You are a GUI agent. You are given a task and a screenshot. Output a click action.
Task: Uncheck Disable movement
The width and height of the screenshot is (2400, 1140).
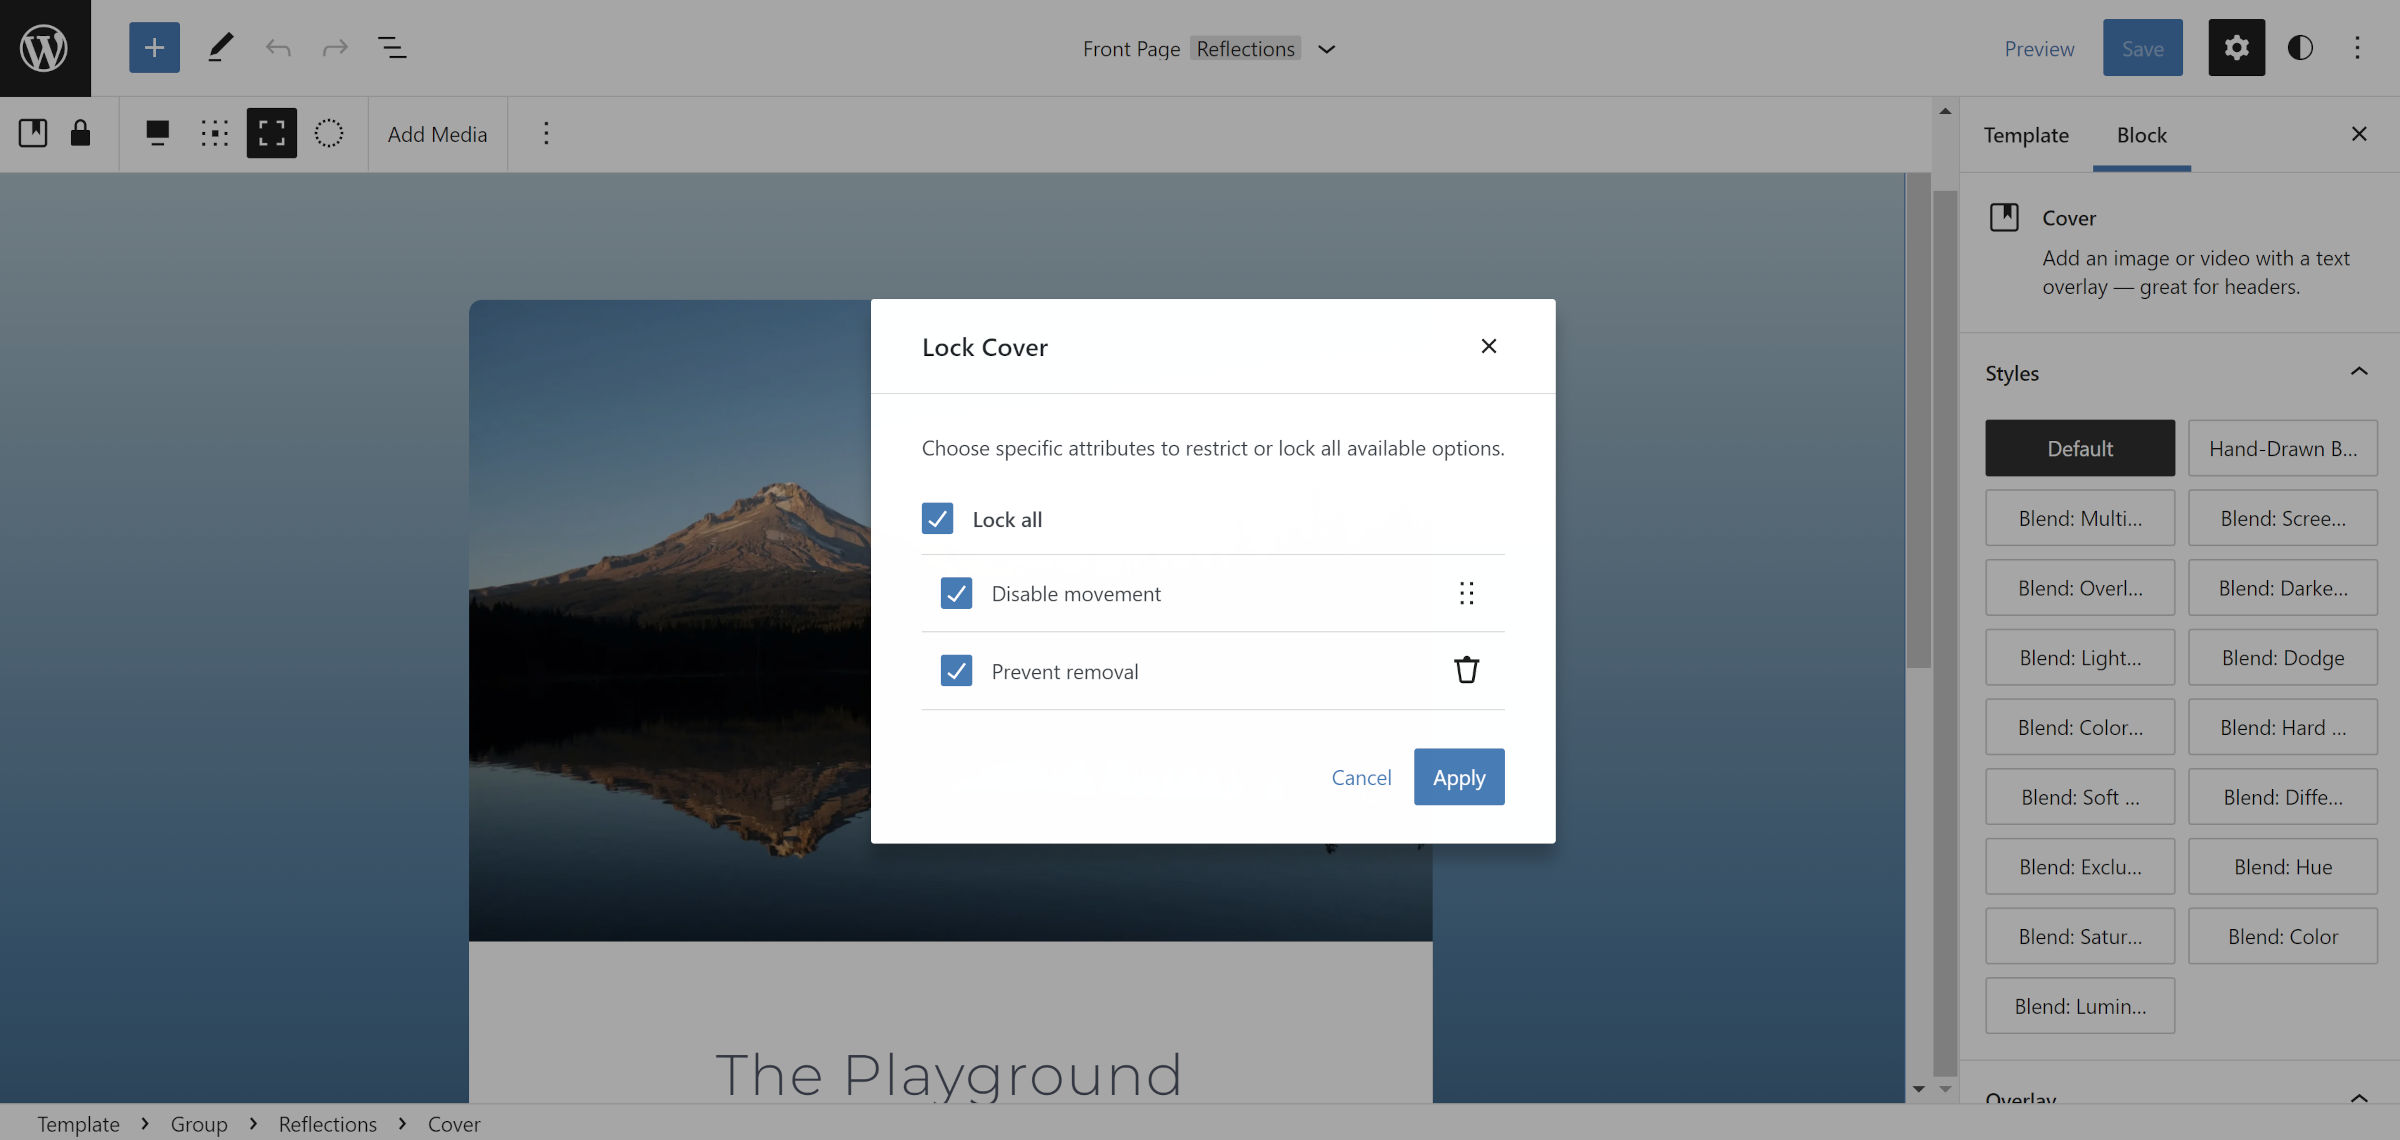click(956, 593)
